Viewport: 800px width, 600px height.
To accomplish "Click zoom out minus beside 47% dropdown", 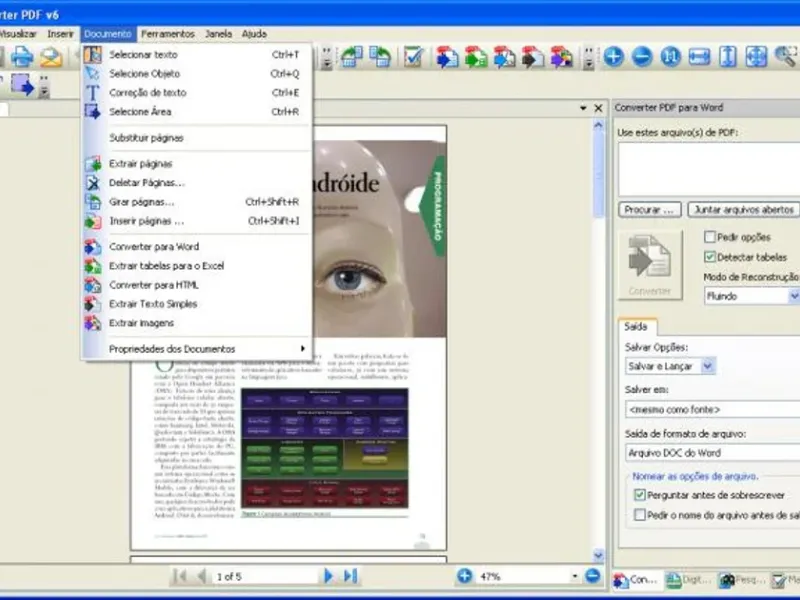I will click(x=592, y=576).
